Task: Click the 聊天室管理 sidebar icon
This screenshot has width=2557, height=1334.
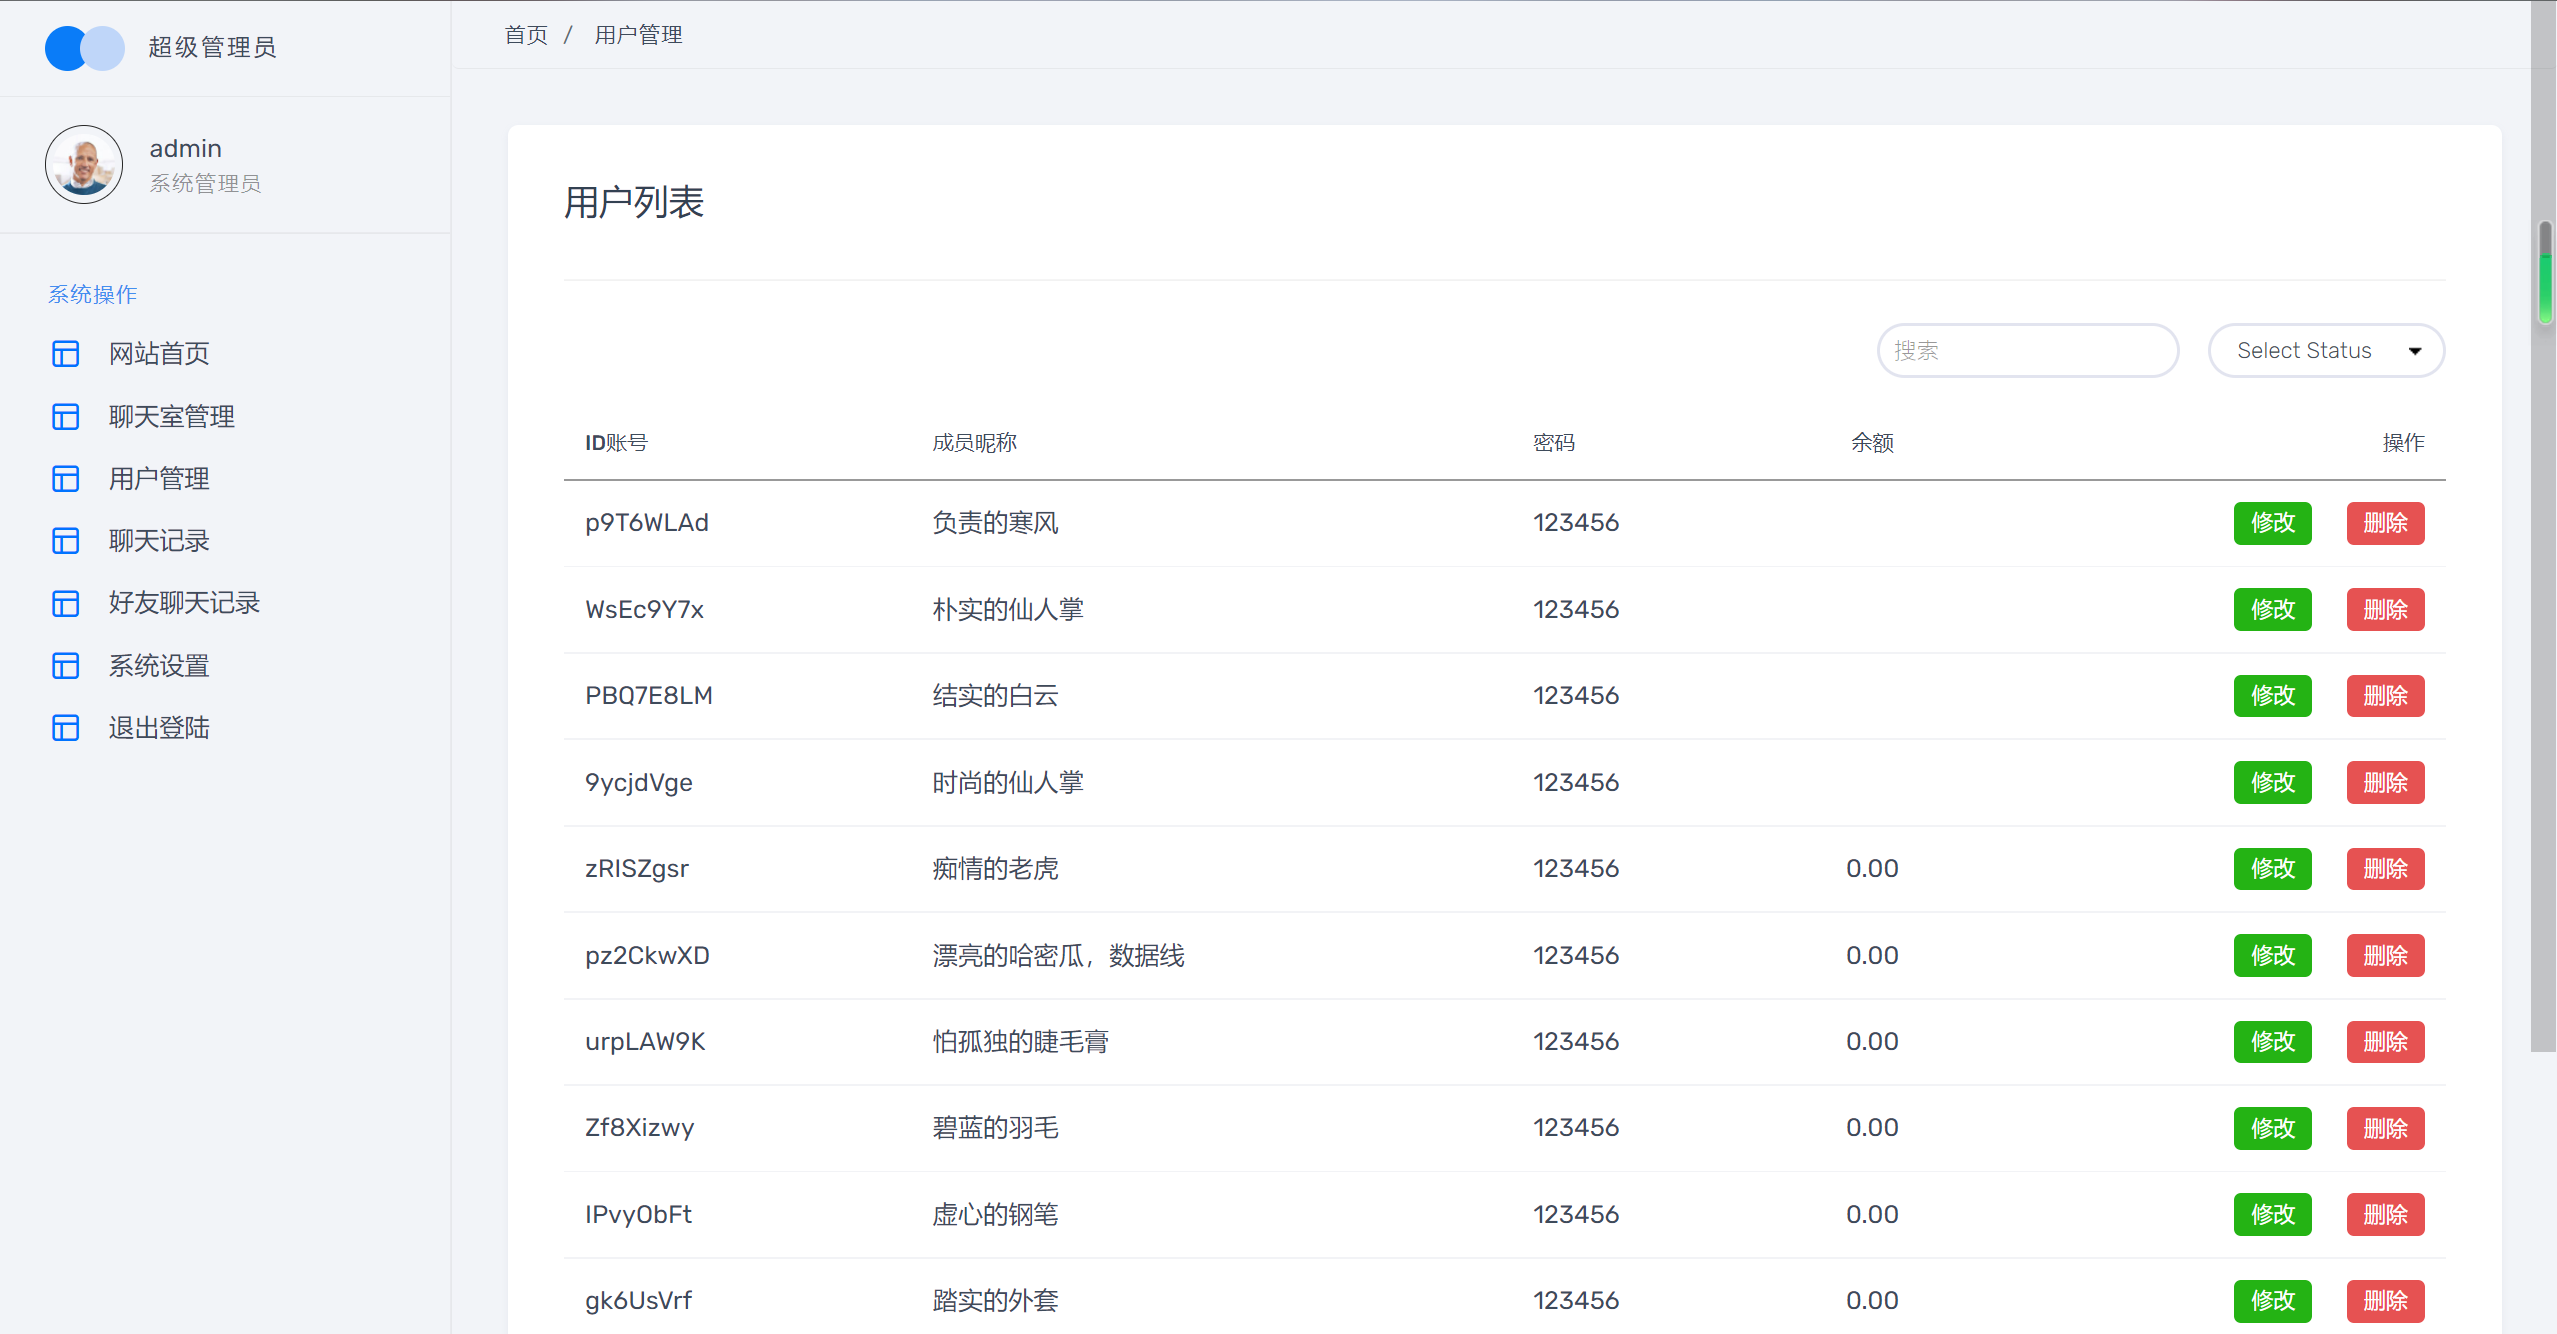Action: click(63, 414)
